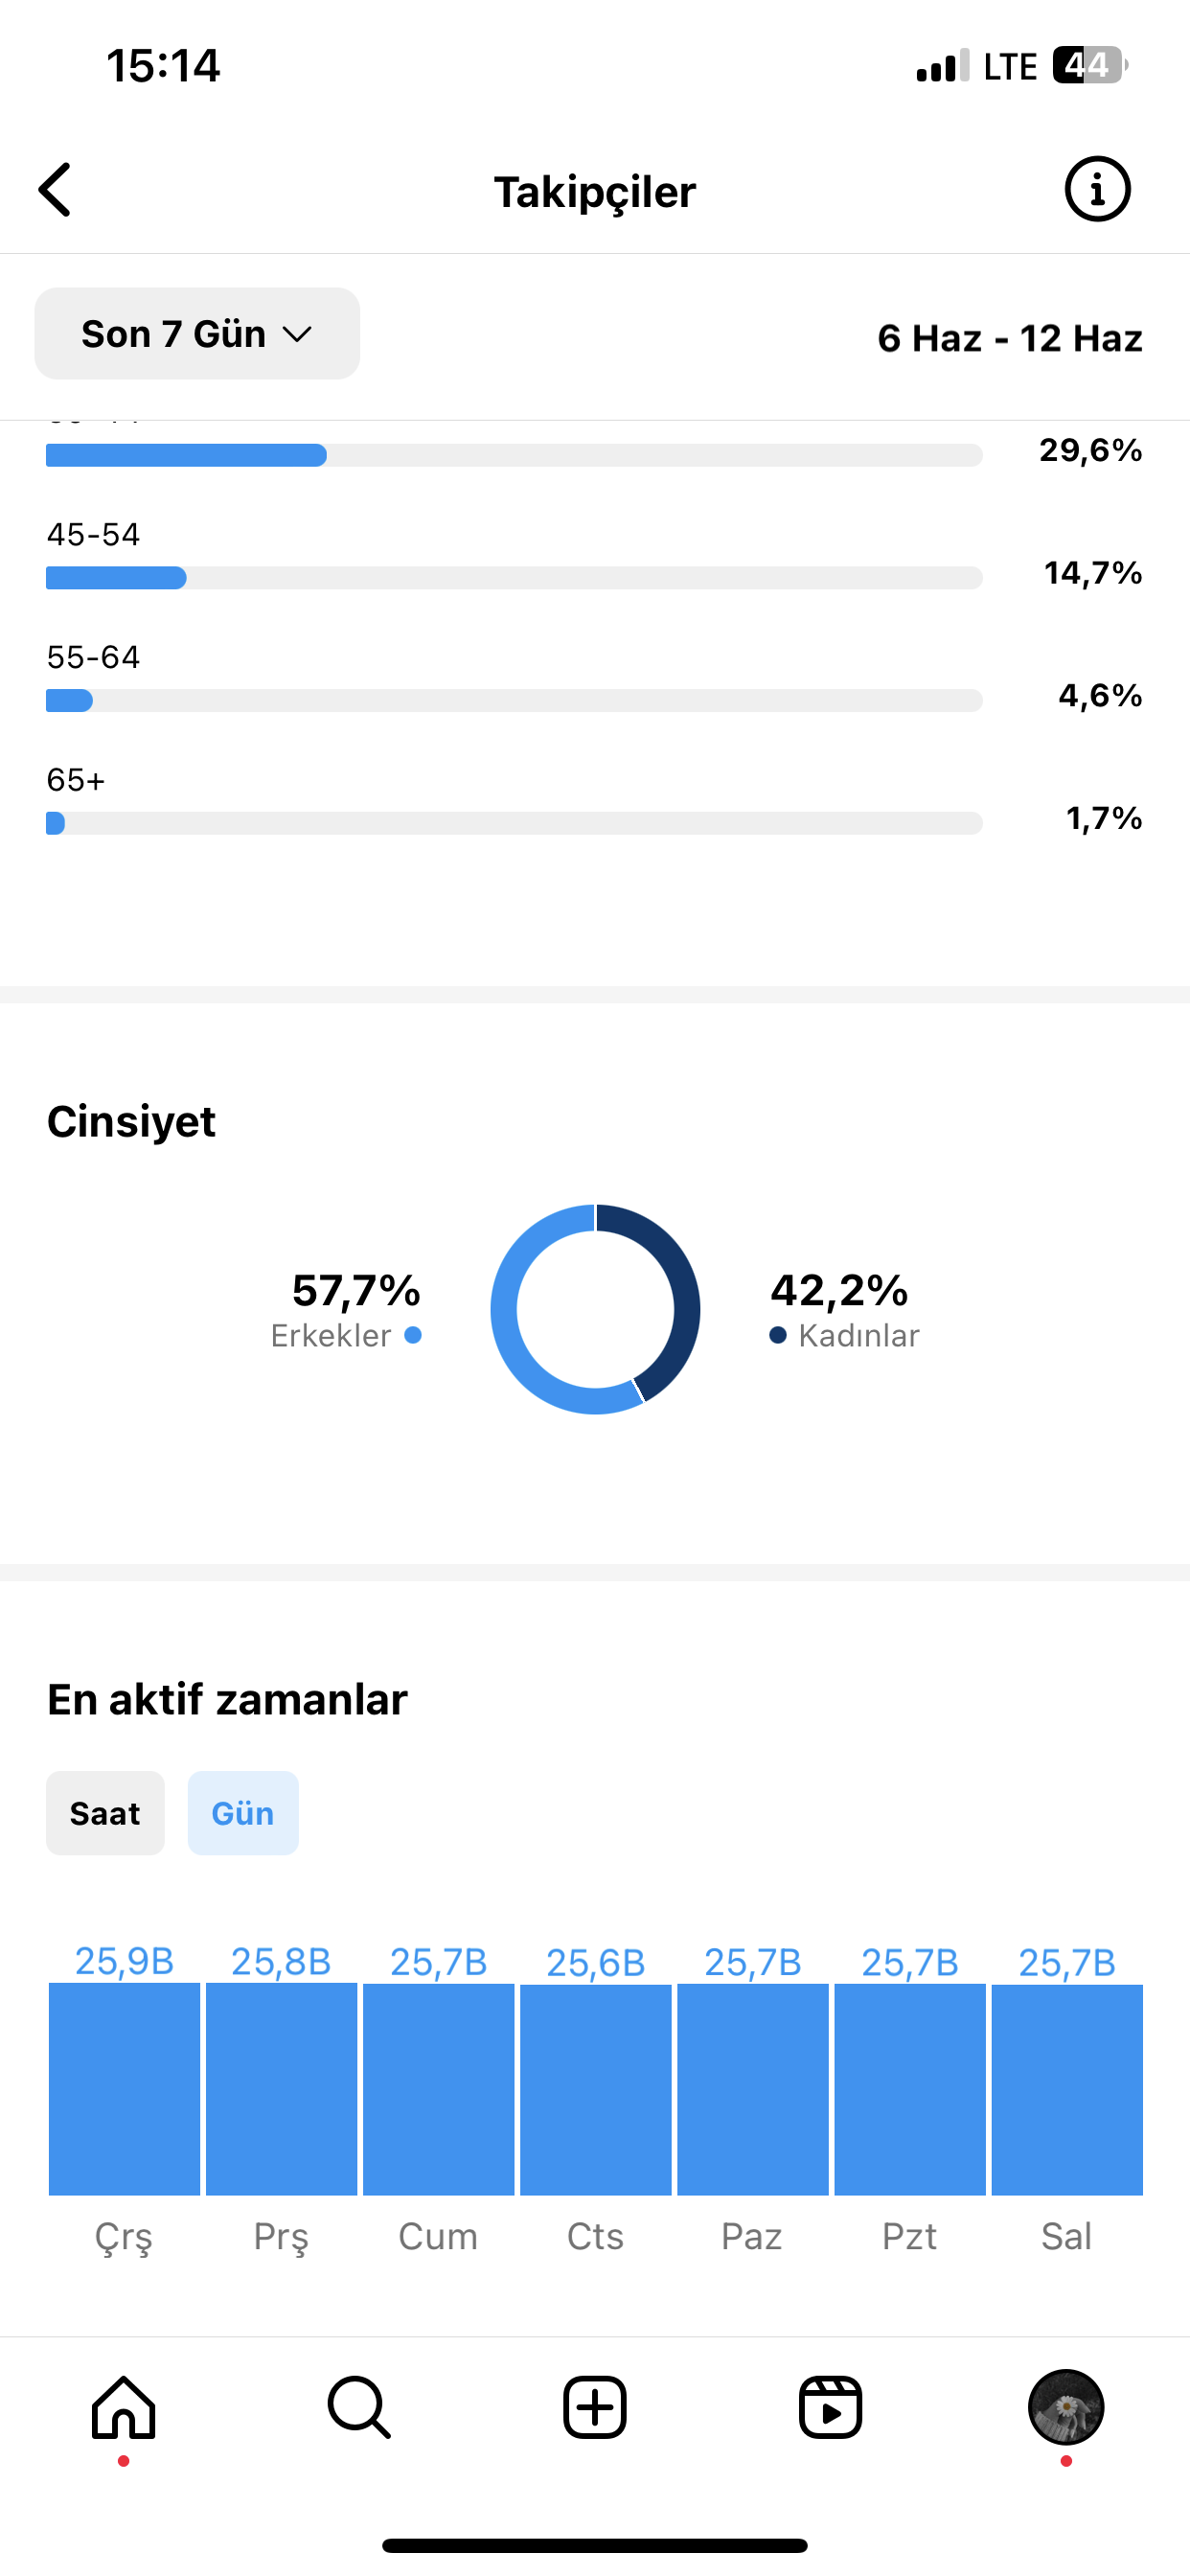Screen dimensions: 1190x2576
Task: Tap the Erkekler 57,7% legend label
Action: [x=346, y=1308]
